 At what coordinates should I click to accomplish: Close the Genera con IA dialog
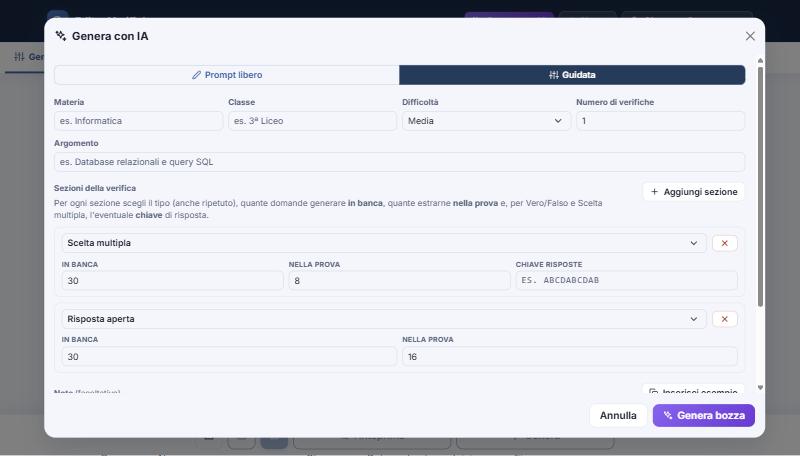pyautogui.click(x=749, y=36)
